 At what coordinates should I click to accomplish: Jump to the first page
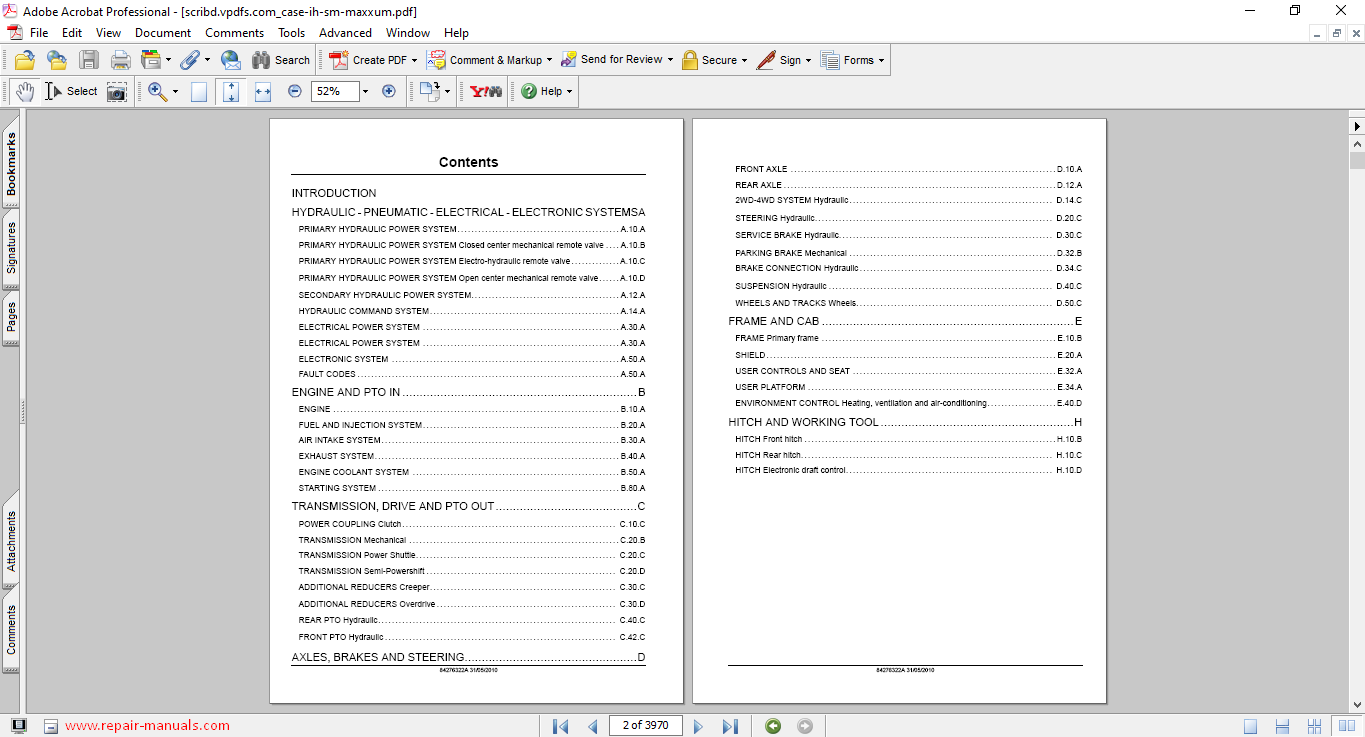tap(560, 726)
